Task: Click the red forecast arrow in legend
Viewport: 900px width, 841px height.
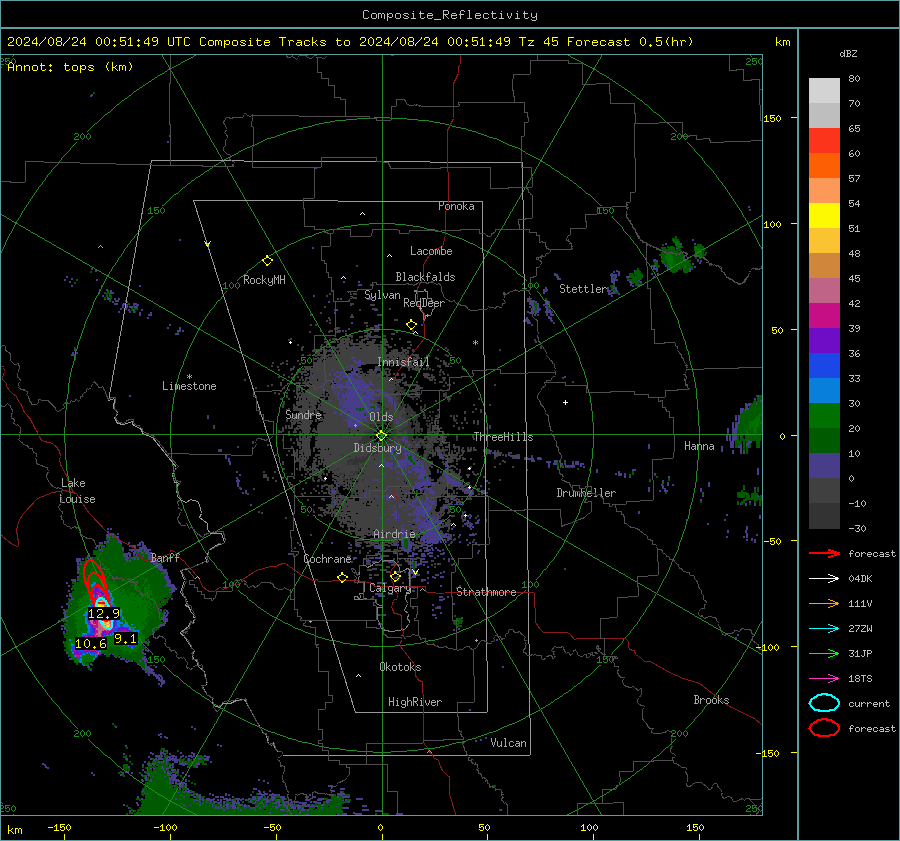Action: point(824,553)
